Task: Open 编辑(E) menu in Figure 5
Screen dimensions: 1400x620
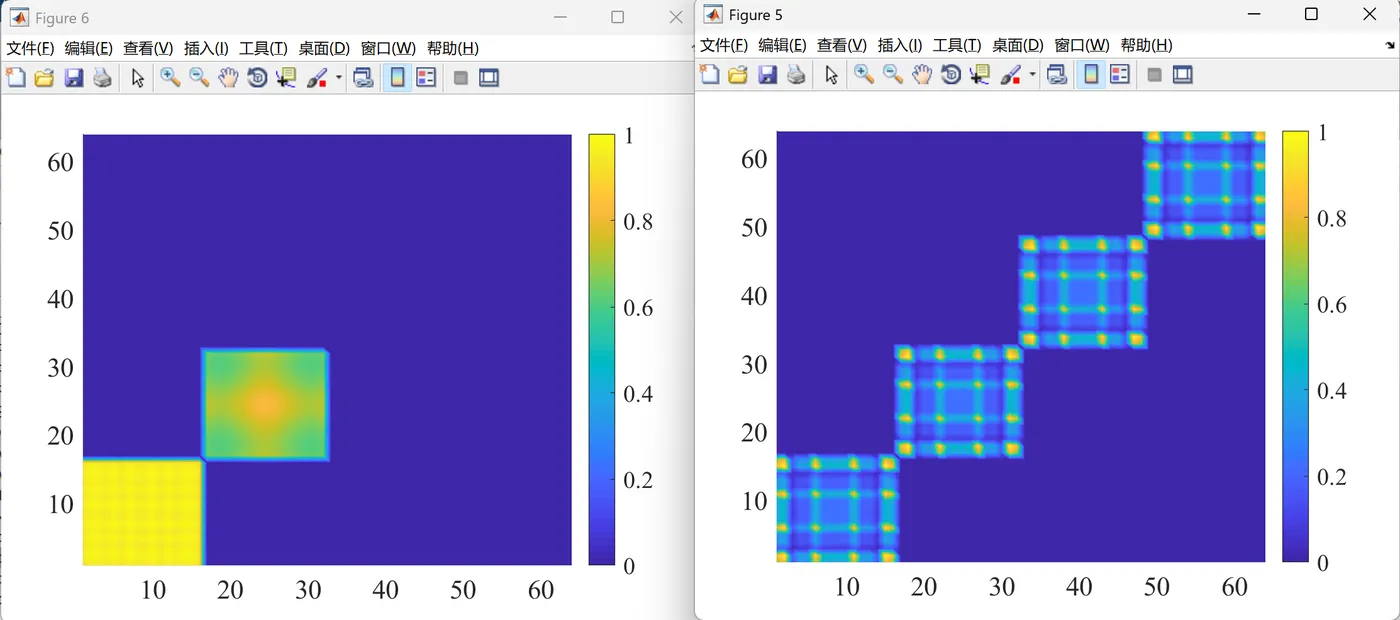Action: point(783,45)
